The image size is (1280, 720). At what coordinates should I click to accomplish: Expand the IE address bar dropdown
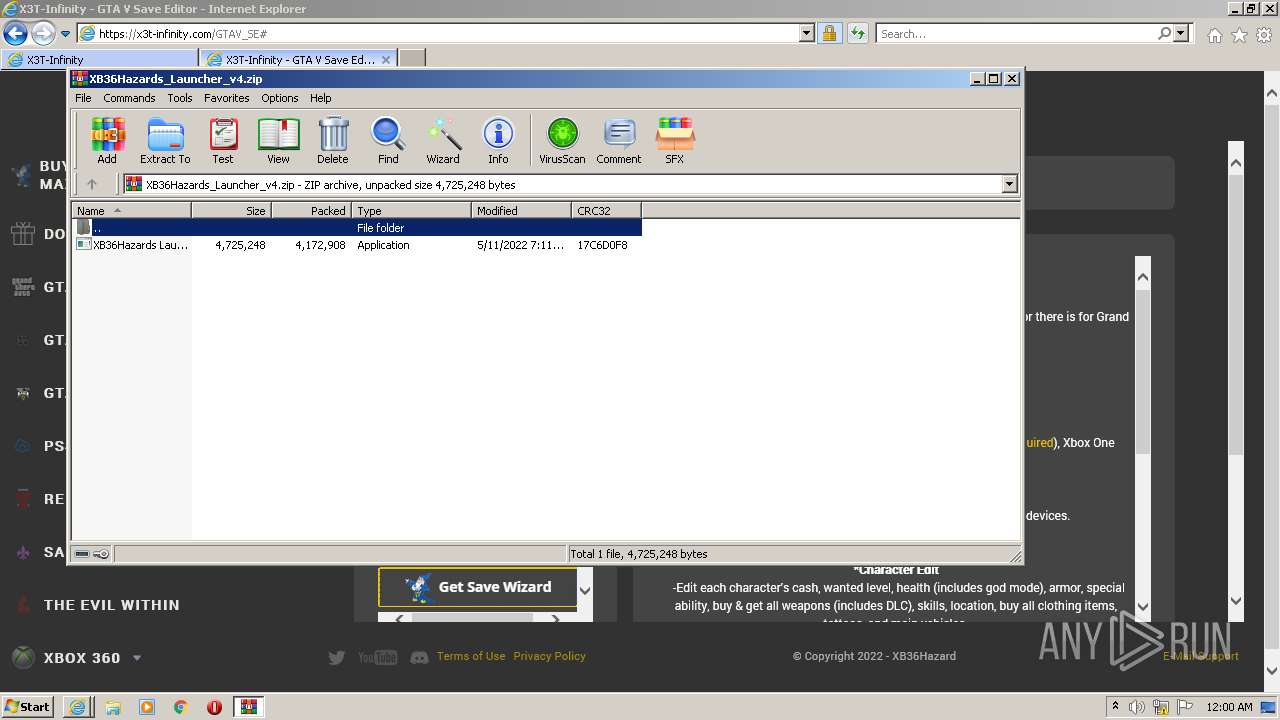coord(806,33)
